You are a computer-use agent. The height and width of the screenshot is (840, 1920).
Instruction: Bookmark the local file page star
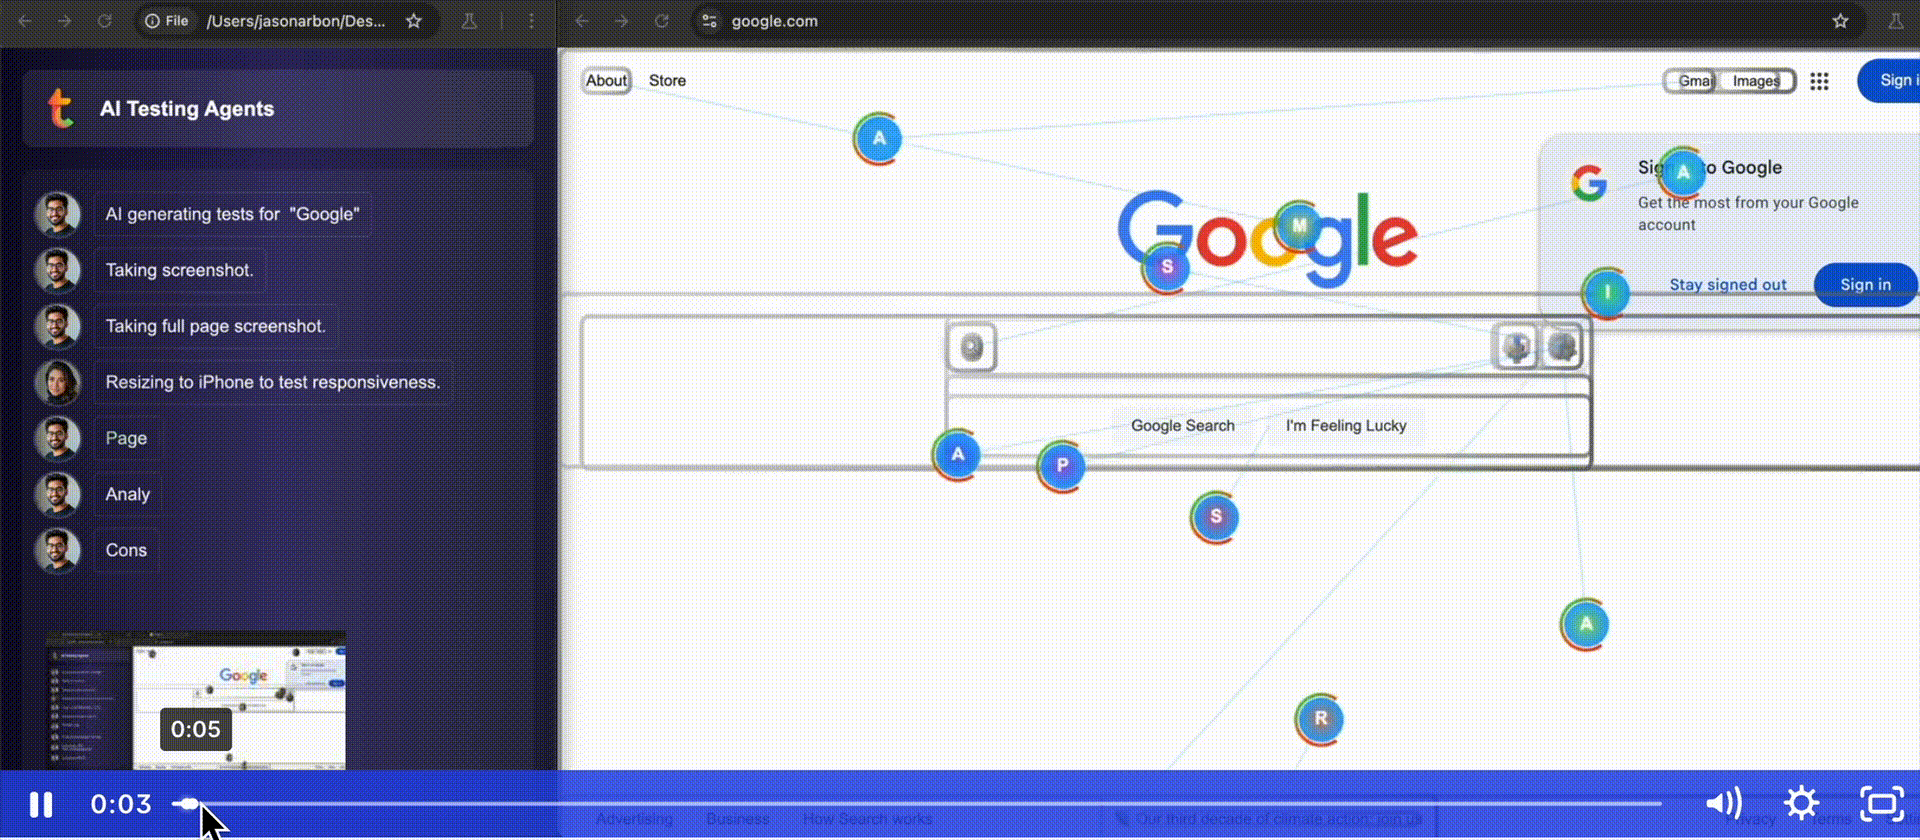(x=414, y=21)
